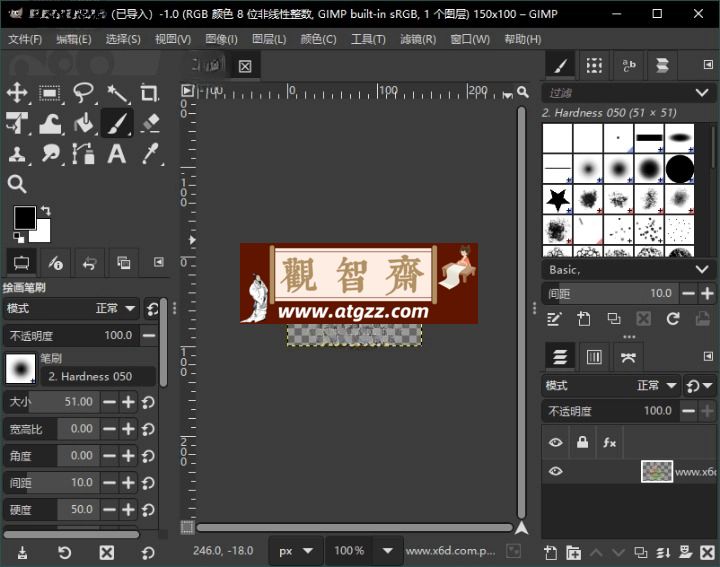Select the star-shaped brush
Image resolution: width=720 pixels, height=567 pixels.
557,199
